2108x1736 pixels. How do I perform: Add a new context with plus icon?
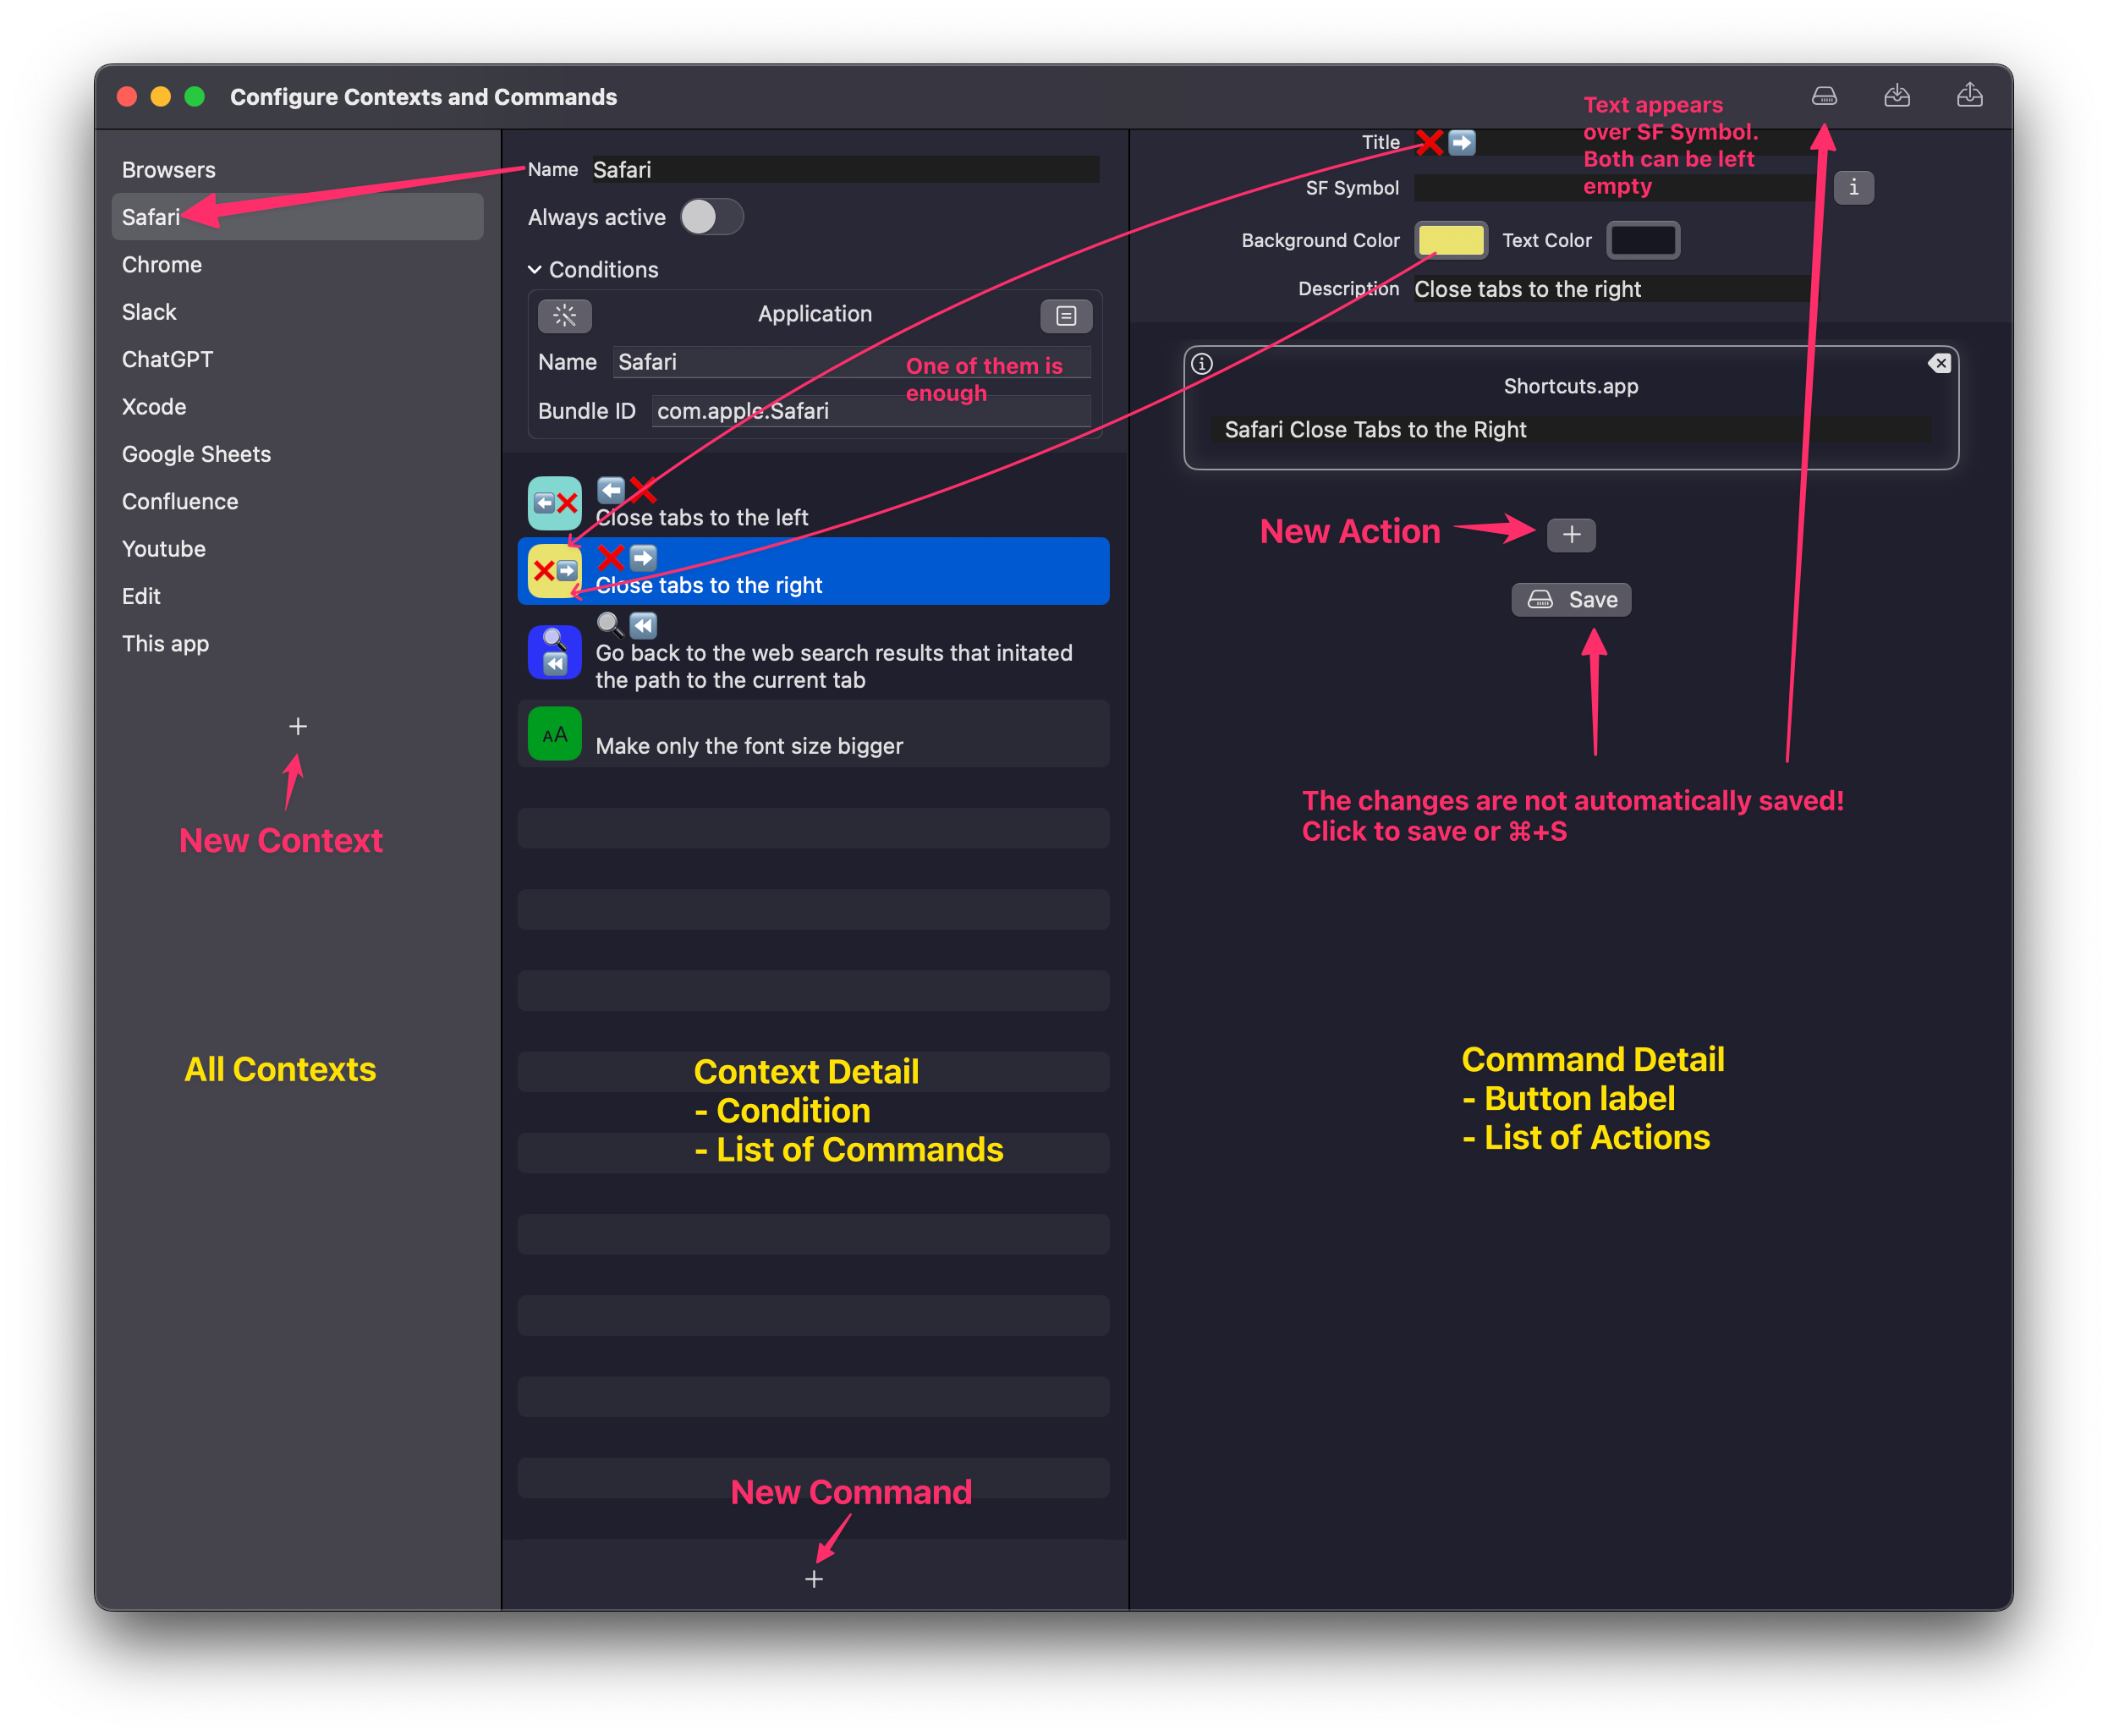pos(298,726)
